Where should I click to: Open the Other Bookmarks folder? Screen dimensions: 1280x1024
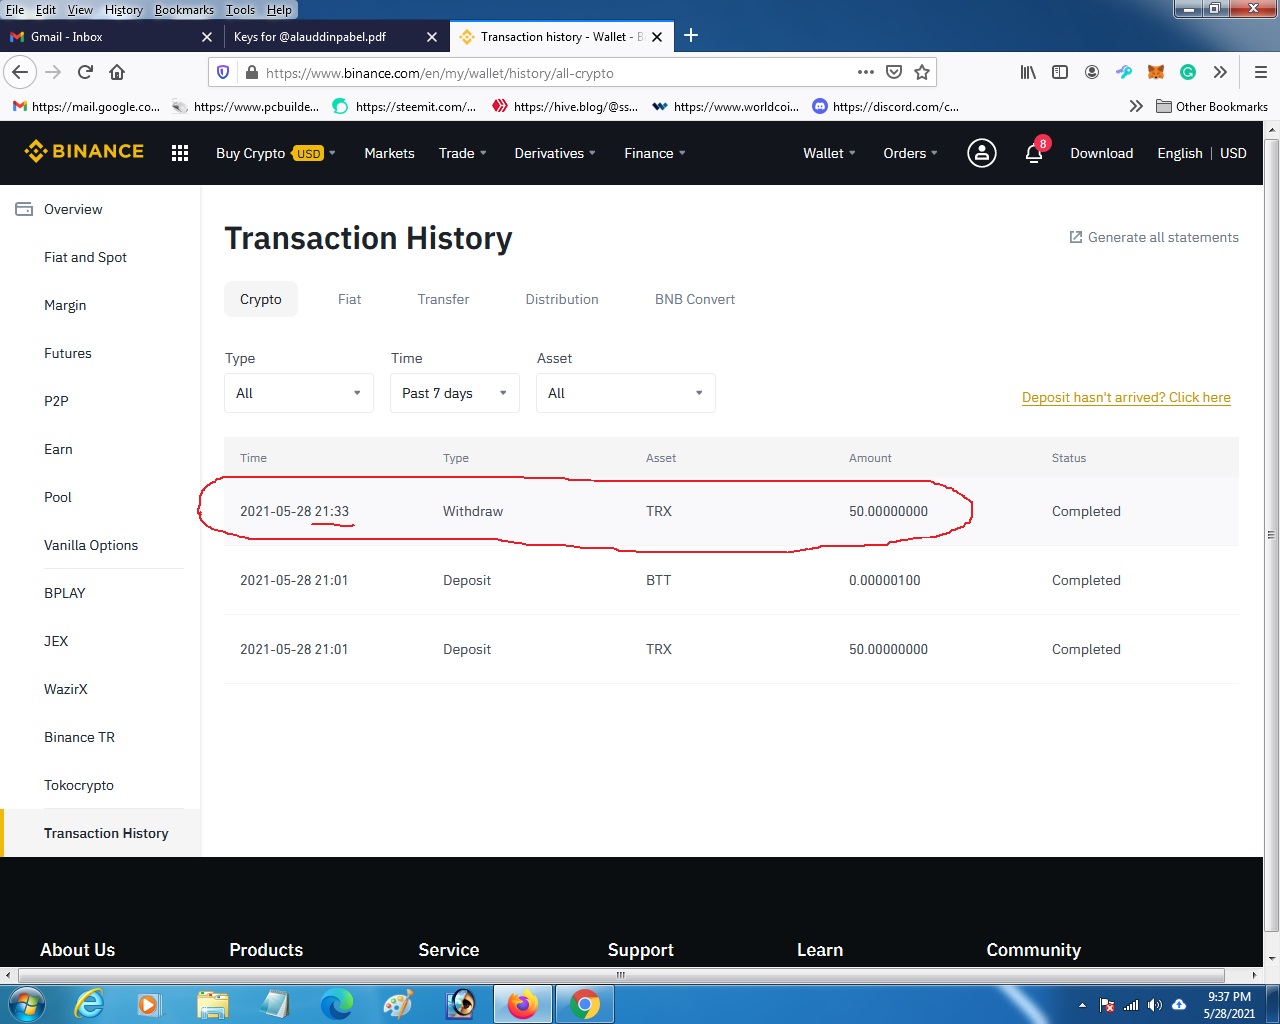[1211, 106]
